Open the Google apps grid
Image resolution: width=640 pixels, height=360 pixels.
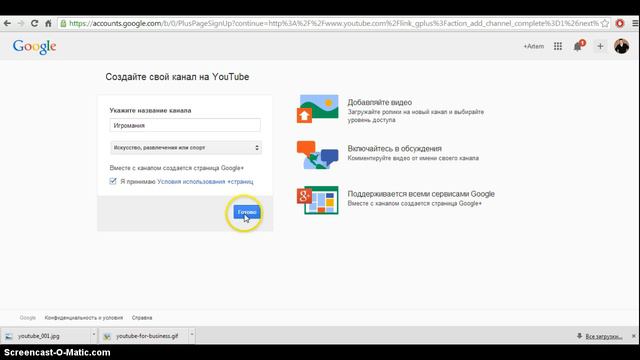coord(558,46)
